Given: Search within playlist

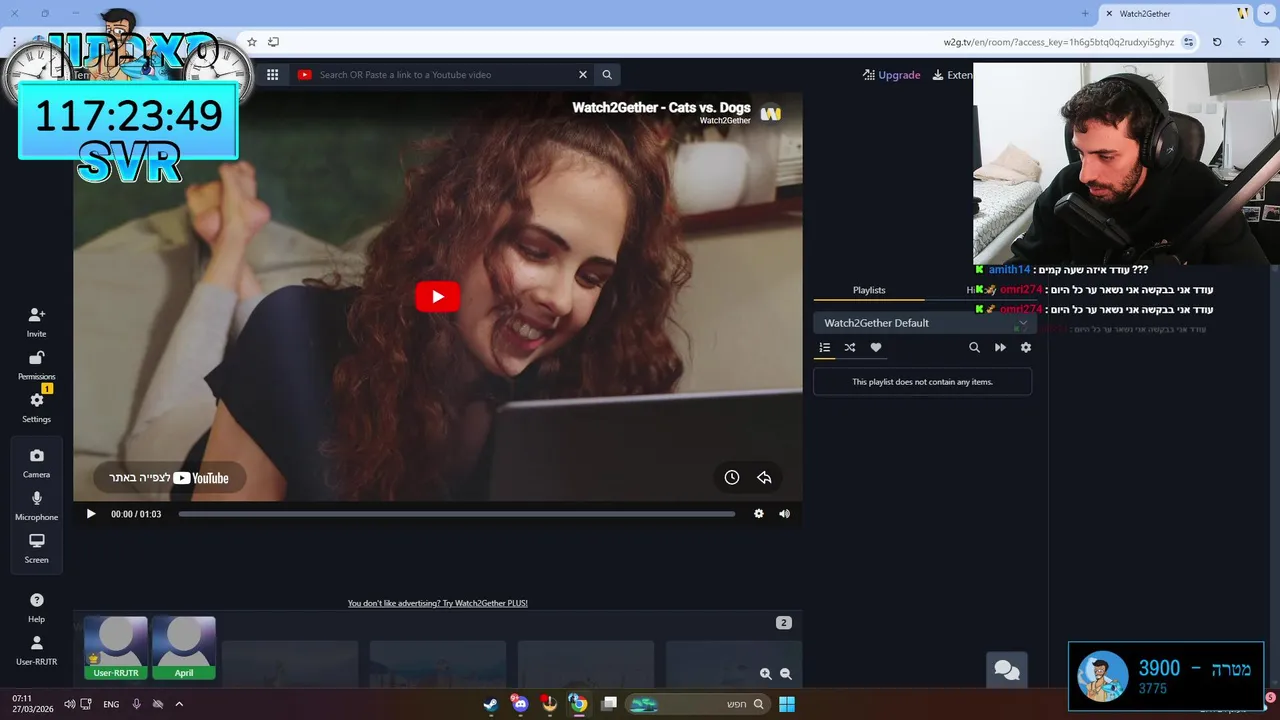Looking at the screenshot, I should click(x=974, y=348).
